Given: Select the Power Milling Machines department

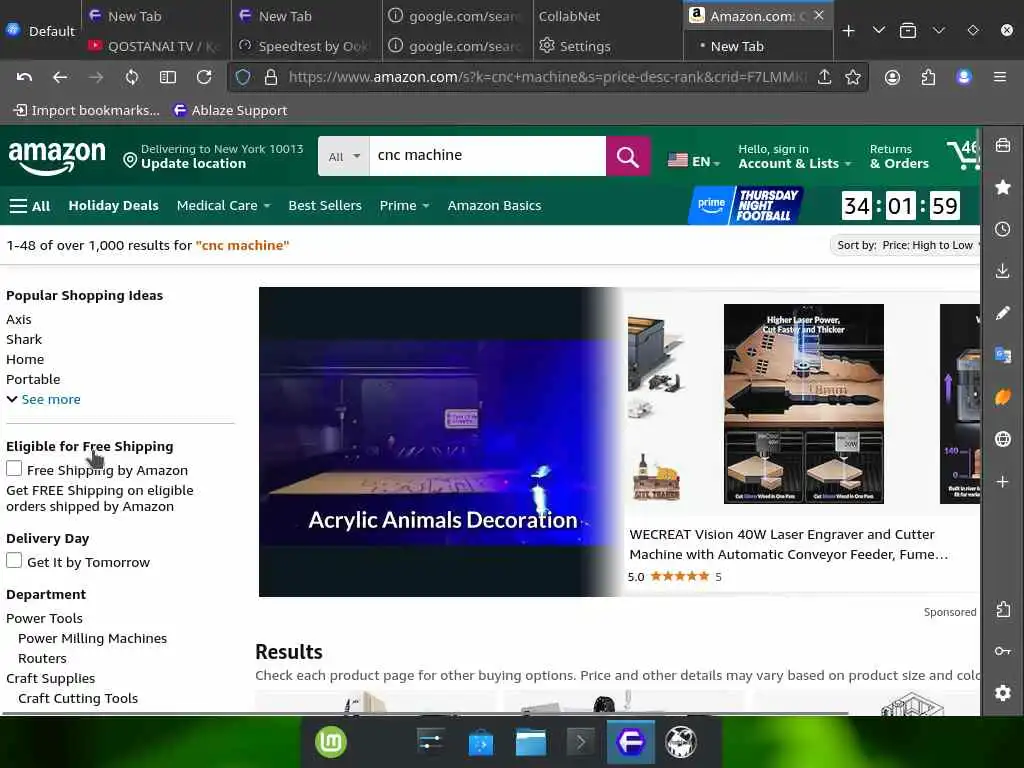Looking at the screenshot, I should tap(92, 638).
